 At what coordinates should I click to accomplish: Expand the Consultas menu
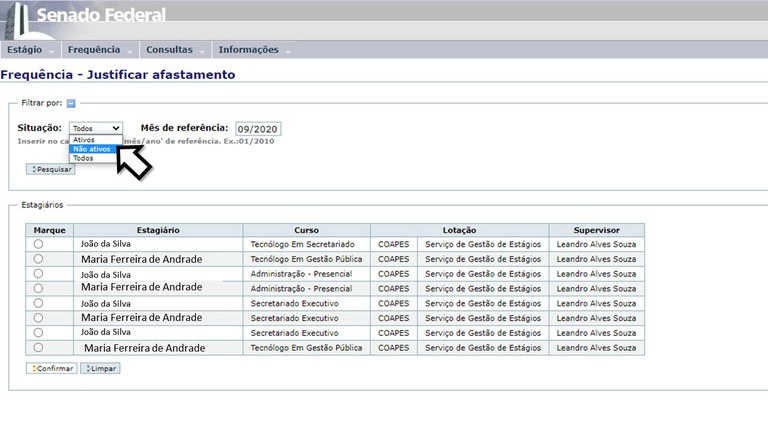tap(175, 50)
